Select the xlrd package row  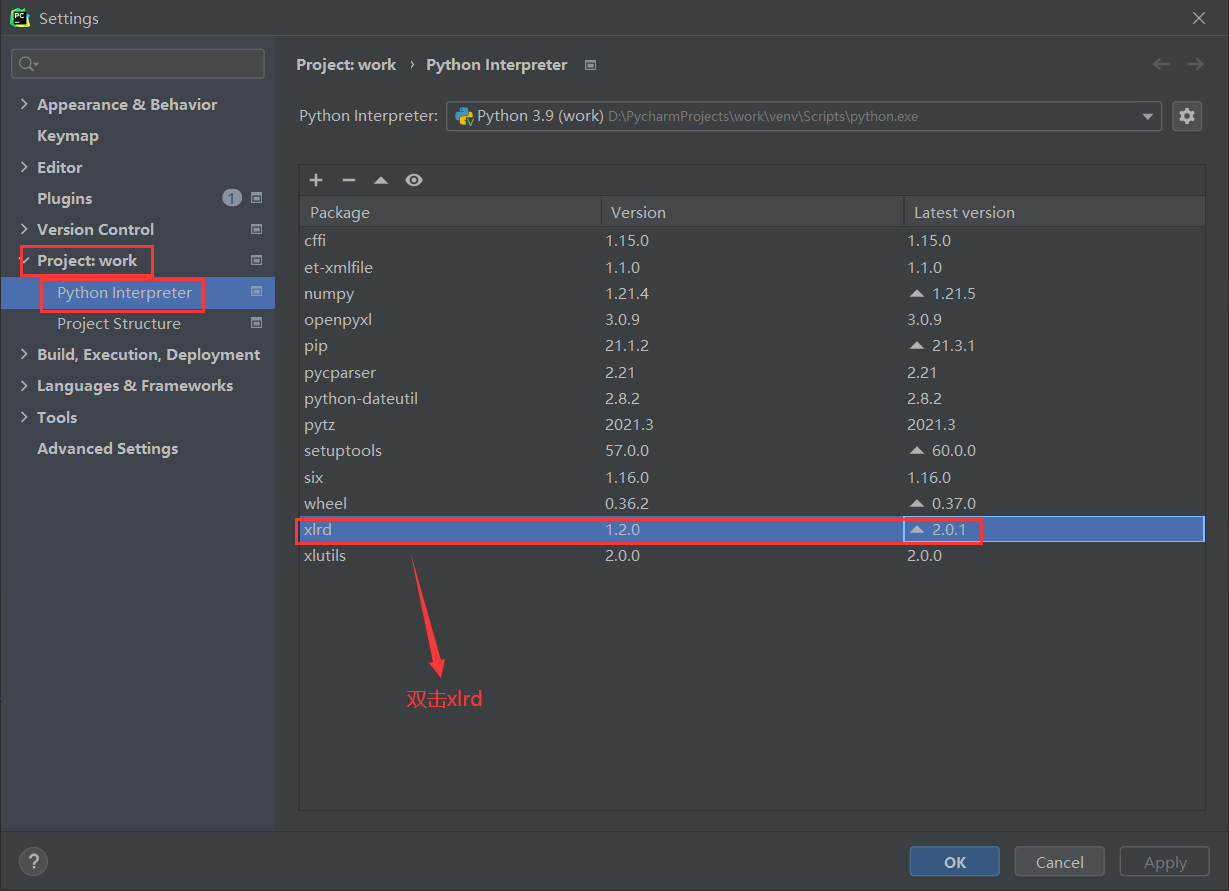752,530
